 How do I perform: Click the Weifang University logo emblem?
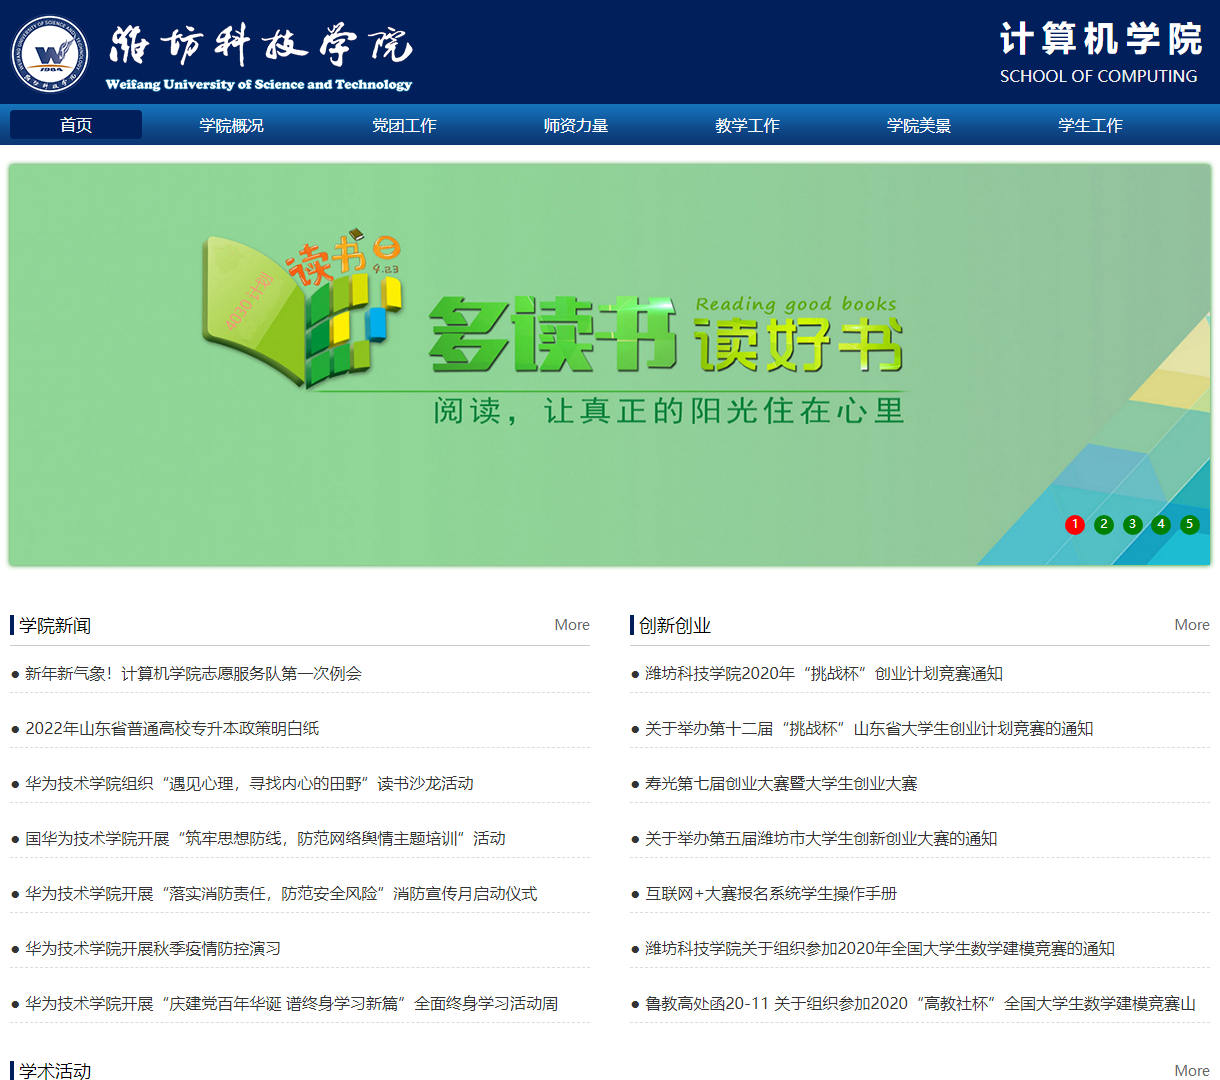[49, 52]
